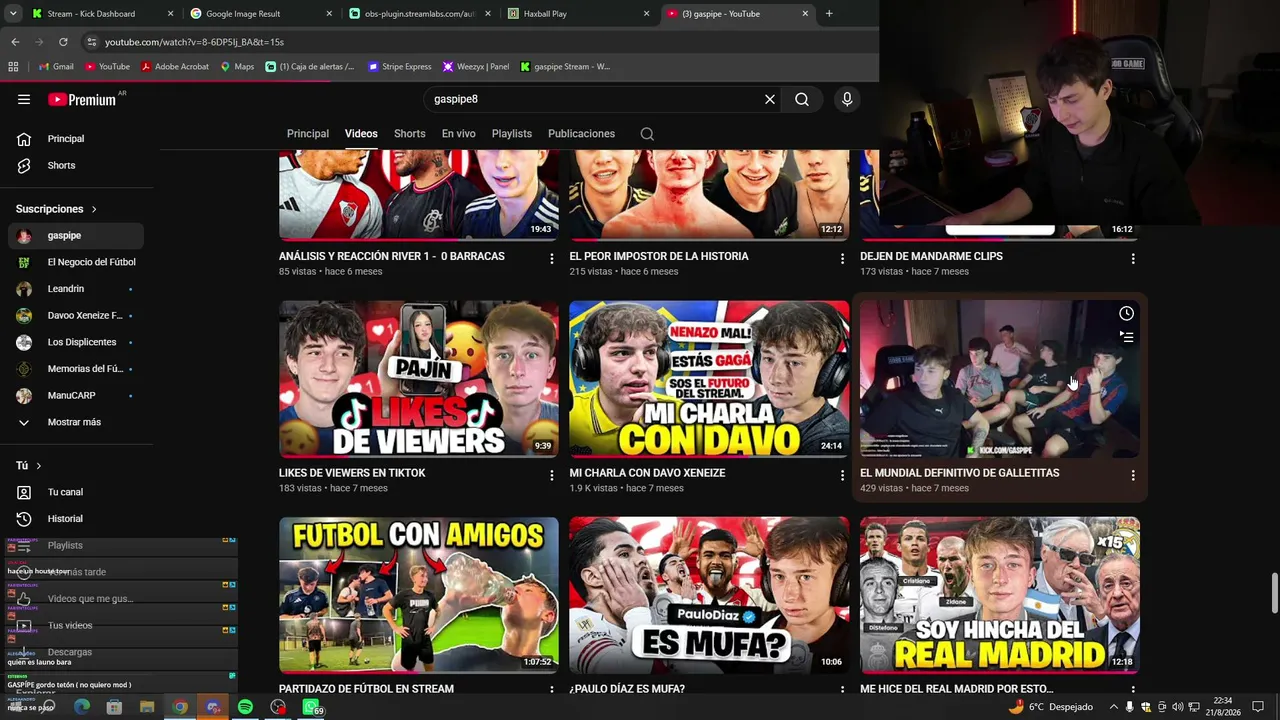Select the Videos channel tab

[x=361, y=134]
